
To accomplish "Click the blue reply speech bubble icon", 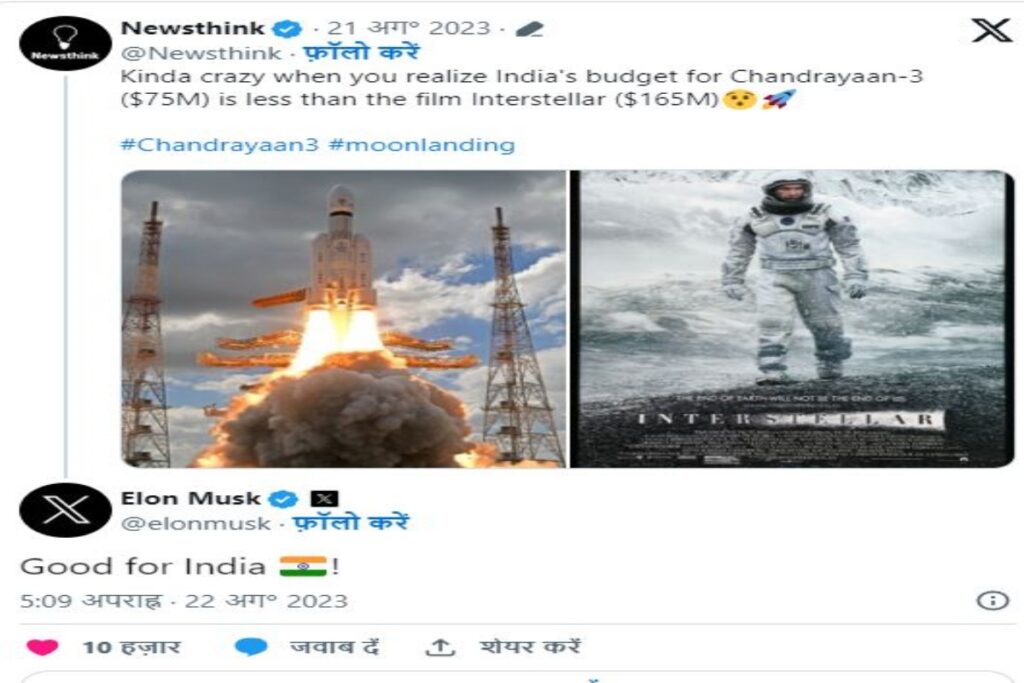I will 251,647.
